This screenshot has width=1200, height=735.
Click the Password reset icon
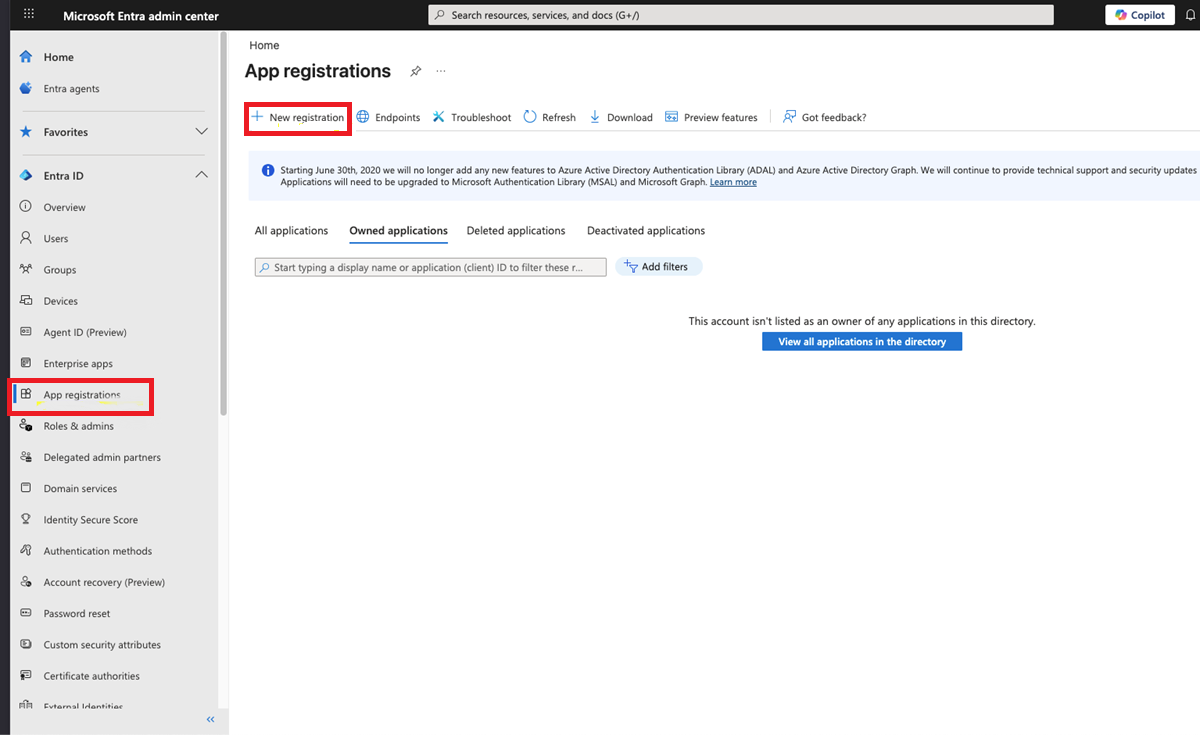(x=26, y=613)
